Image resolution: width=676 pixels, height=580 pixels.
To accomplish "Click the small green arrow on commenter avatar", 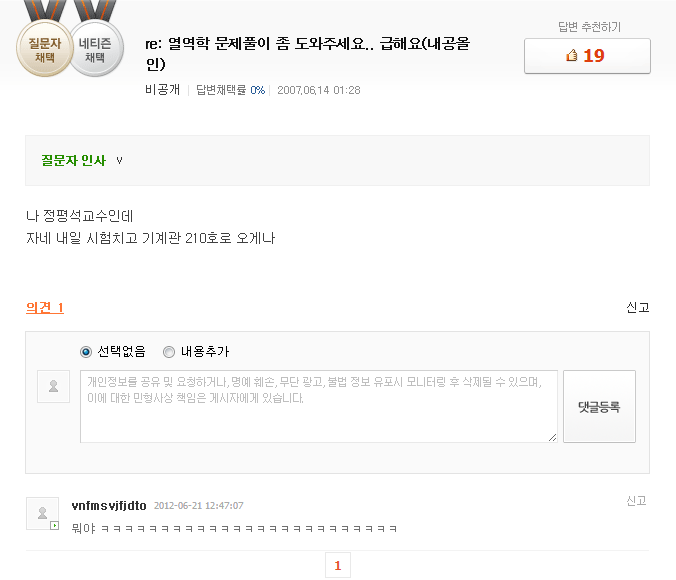I will [x=54, y=525].
